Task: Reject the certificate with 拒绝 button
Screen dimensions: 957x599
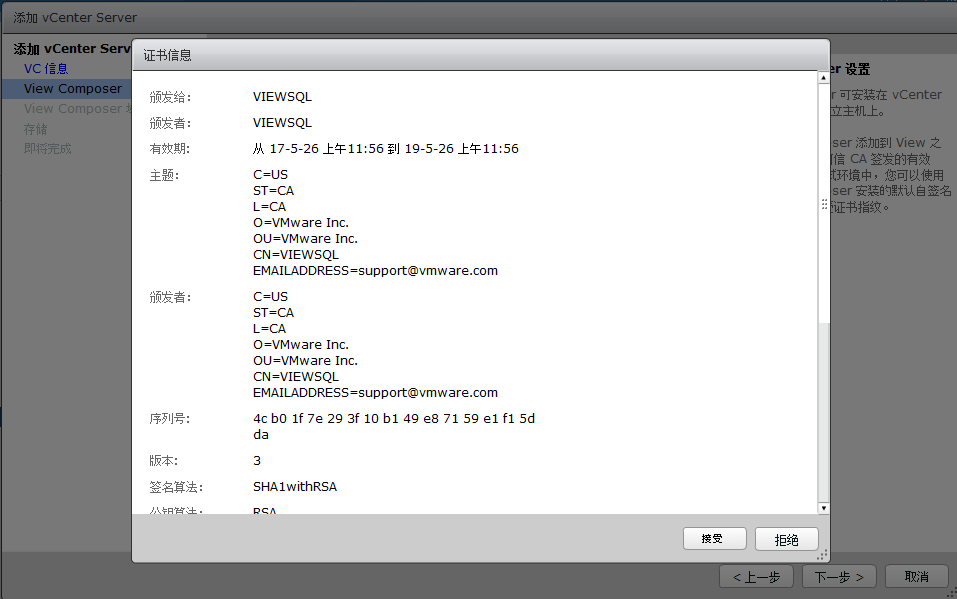Action: [x=786, y=539]
